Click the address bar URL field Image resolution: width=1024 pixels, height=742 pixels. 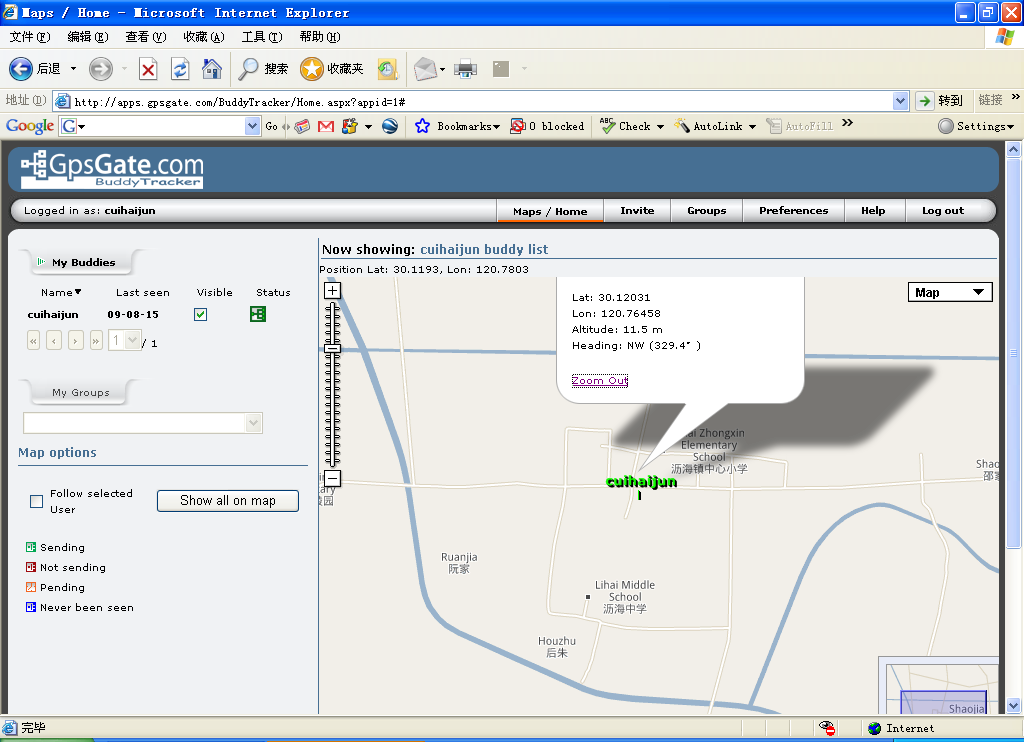(x=482, y=101)
